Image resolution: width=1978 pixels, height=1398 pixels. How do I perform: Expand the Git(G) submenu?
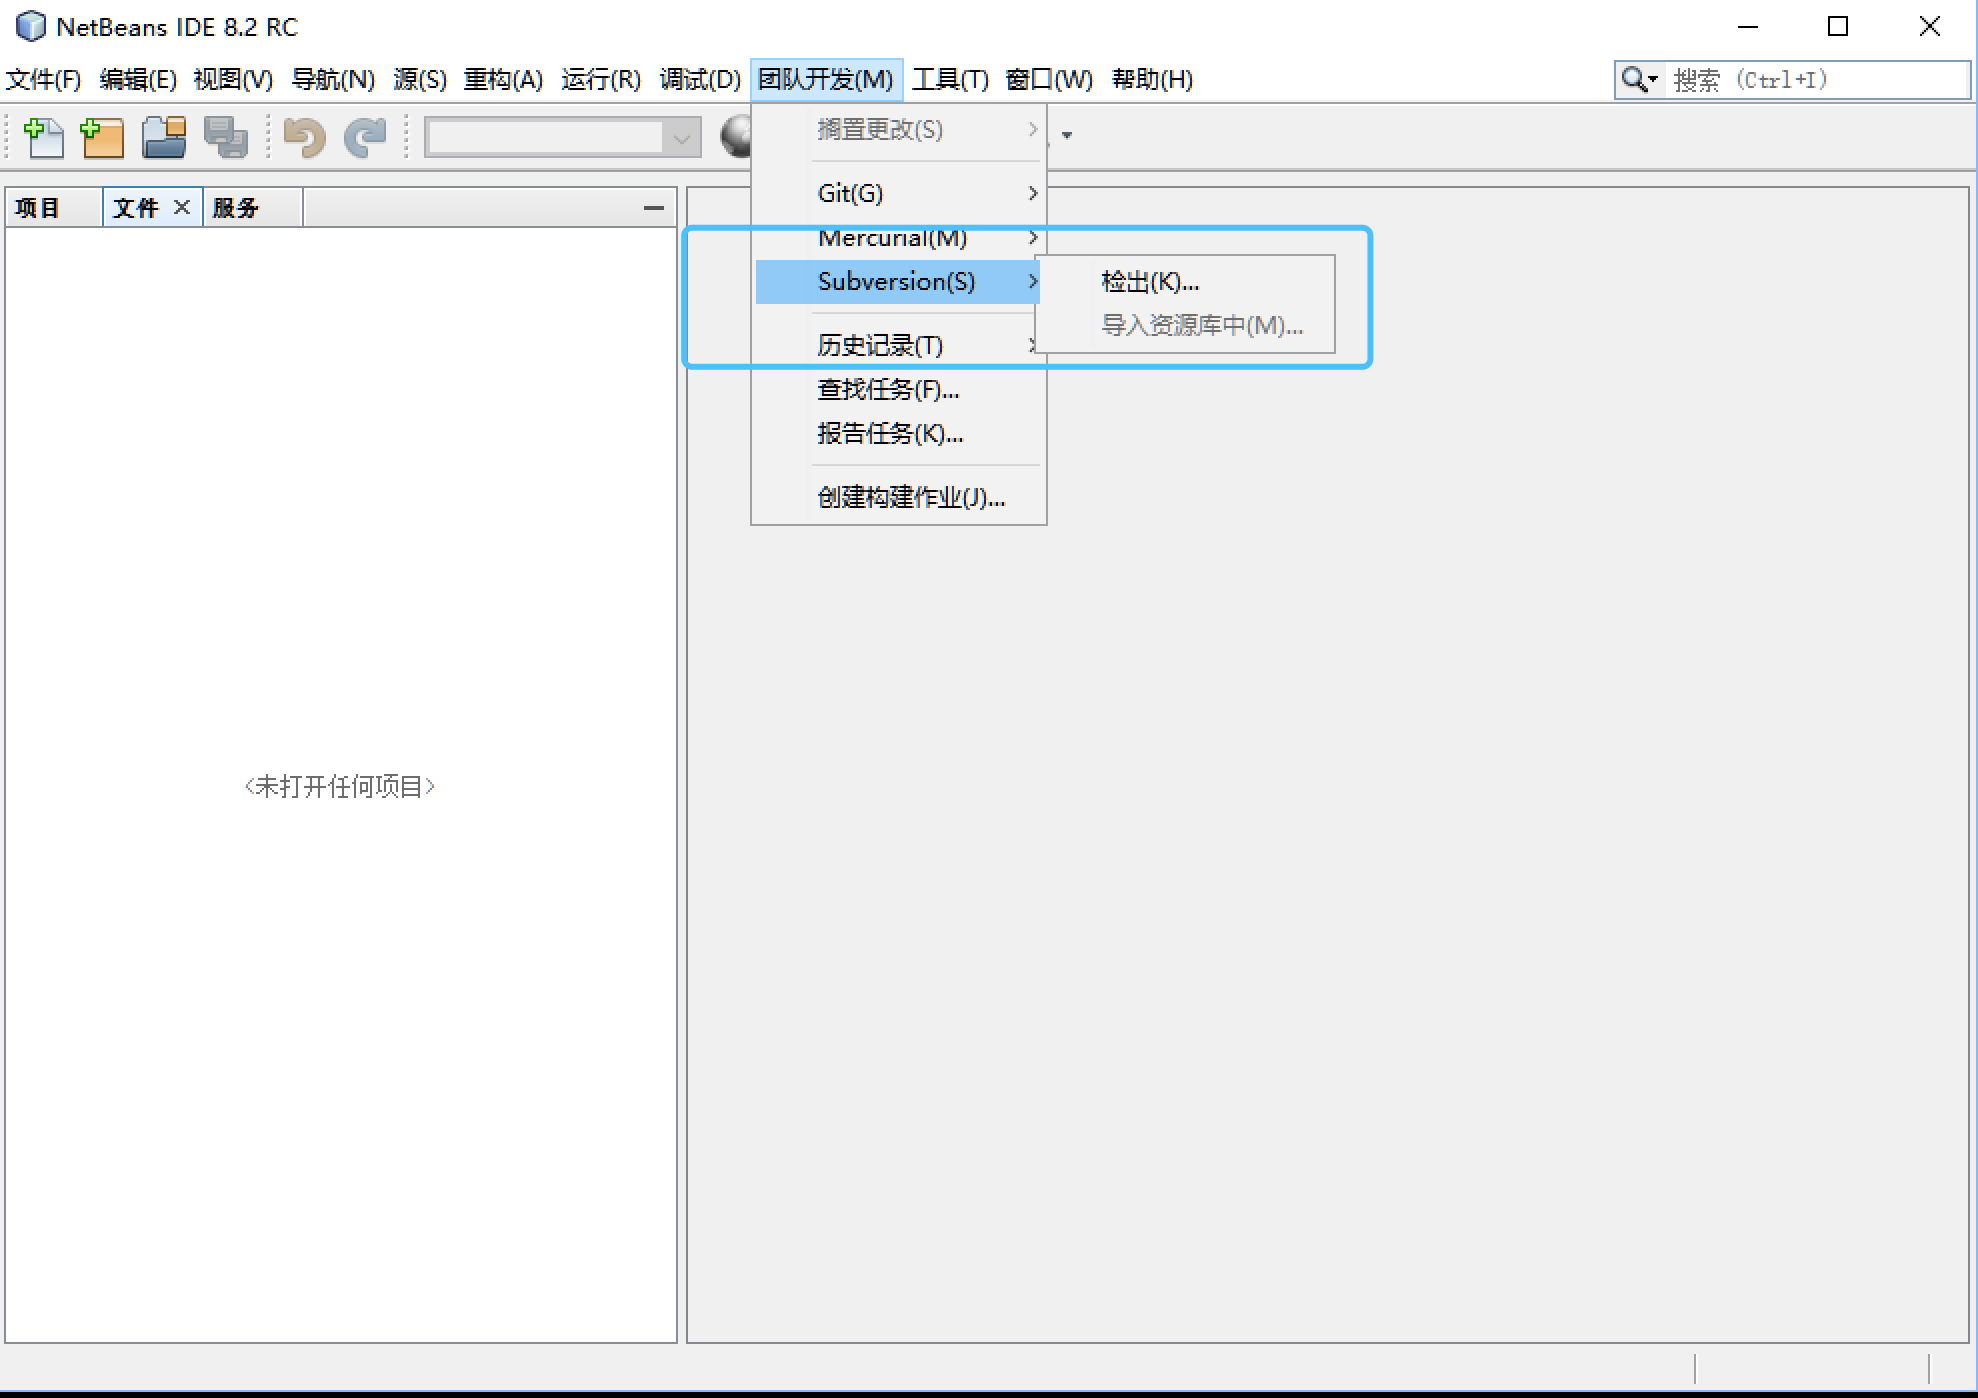click(x=899, y=193)
